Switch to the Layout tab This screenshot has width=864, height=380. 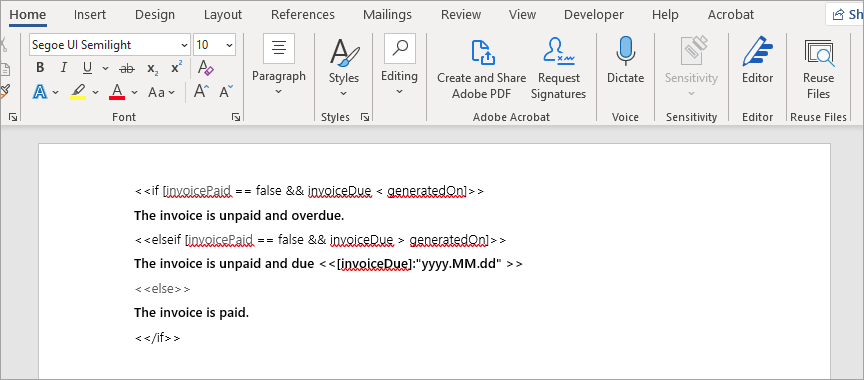(223, 14)
